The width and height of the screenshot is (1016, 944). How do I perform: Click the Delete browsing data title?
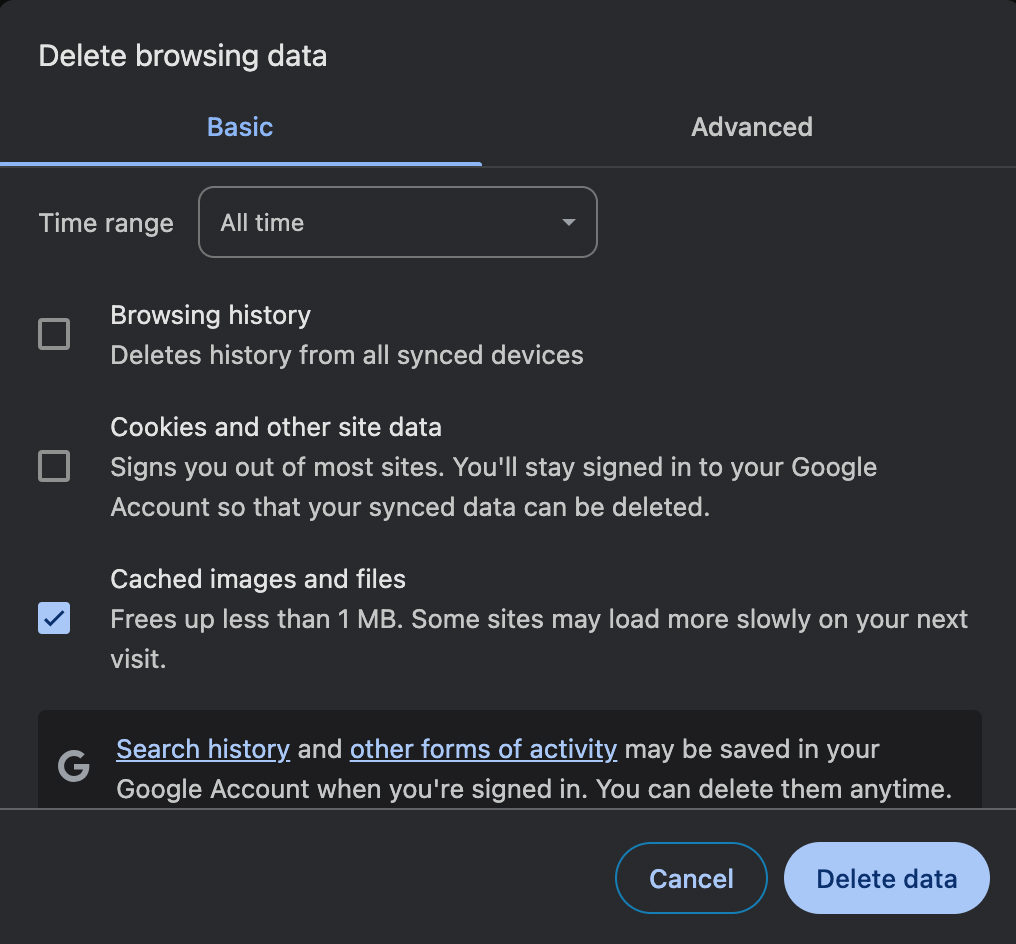click(x=183, y=56)
